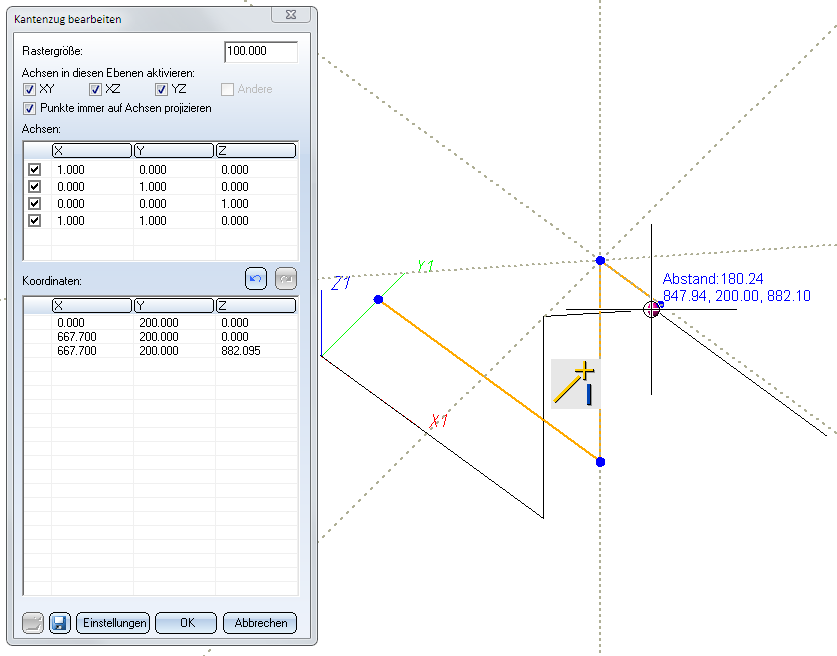The image size is (837, 656).
Task: Click the greyed redo button beside Koordinaten
Action: [285, 279]
